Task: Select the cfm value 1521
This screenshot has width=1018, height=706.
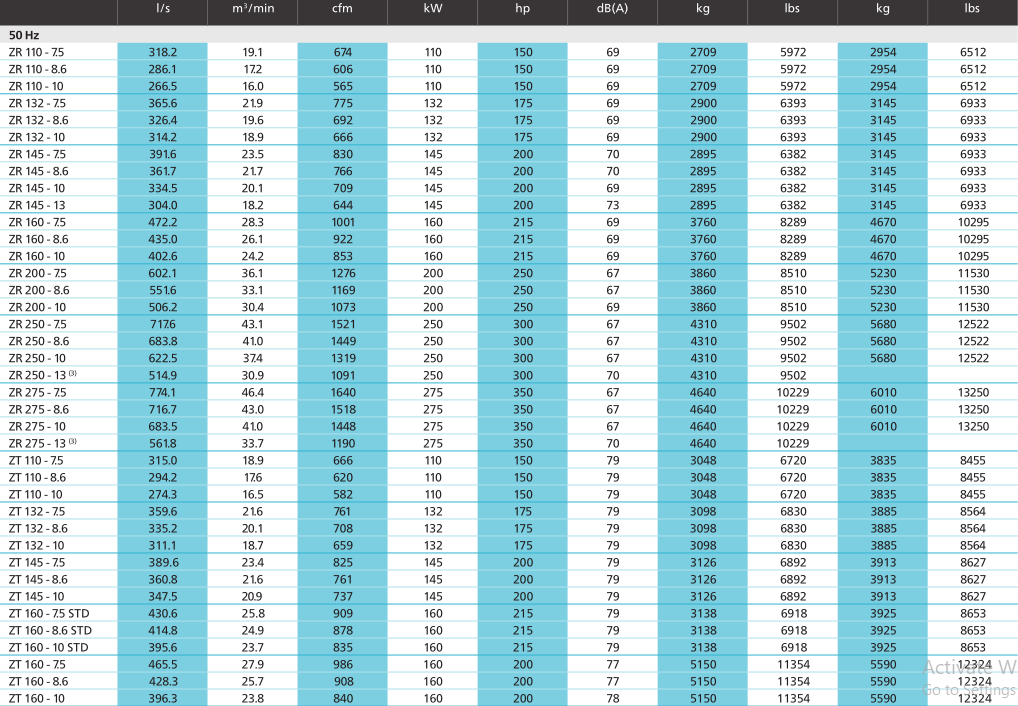Action: [x=343, y=324]
